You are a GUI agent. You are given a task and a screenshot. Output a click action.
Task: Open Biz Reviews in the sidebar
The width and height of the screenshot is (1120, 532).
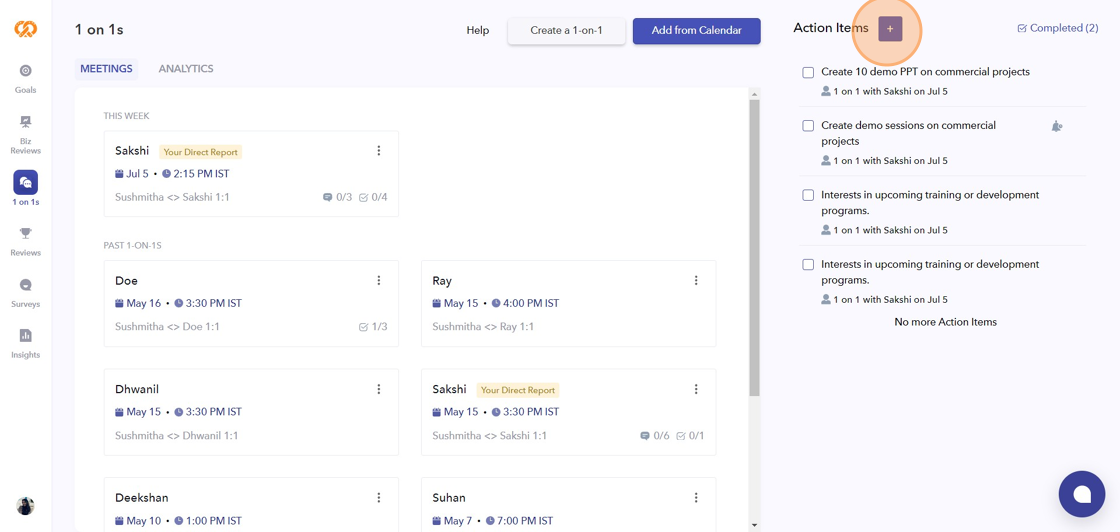26,135
